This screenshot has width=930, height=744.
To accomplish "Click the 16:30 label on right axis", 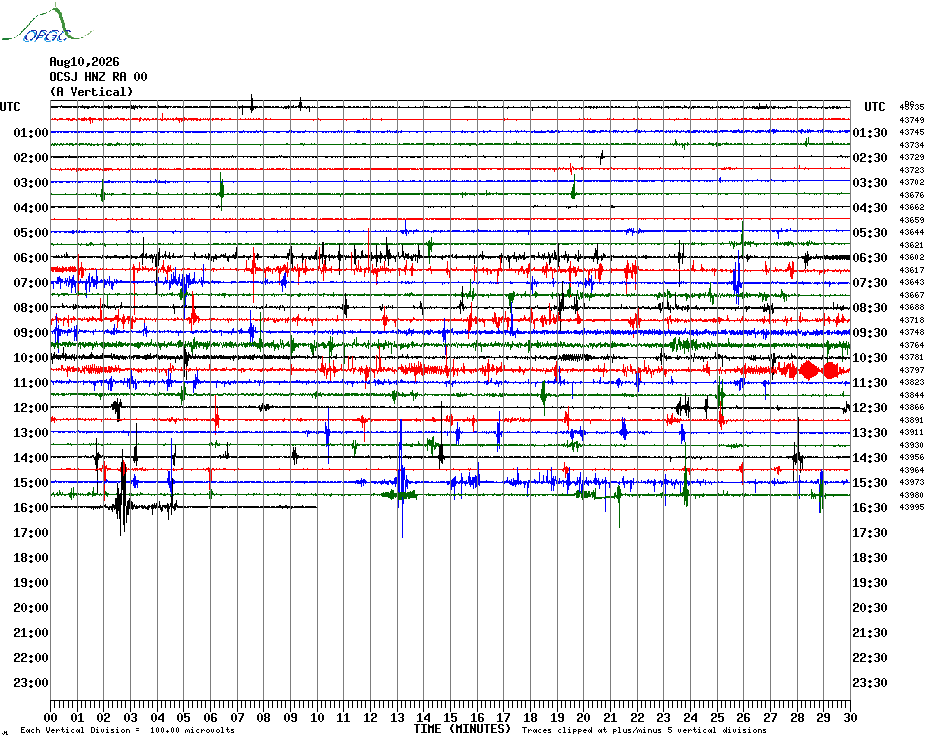I will tap(870, 507).
